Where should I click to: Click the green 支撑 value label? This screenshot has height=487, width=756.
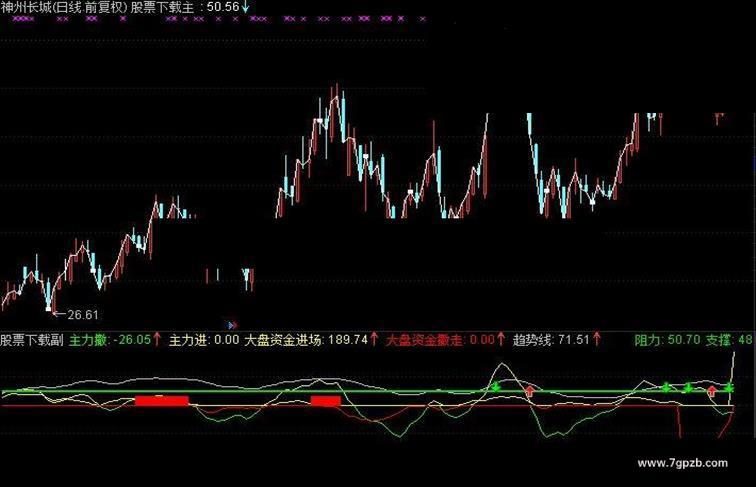pyautogui.click(x=729, y=340)
